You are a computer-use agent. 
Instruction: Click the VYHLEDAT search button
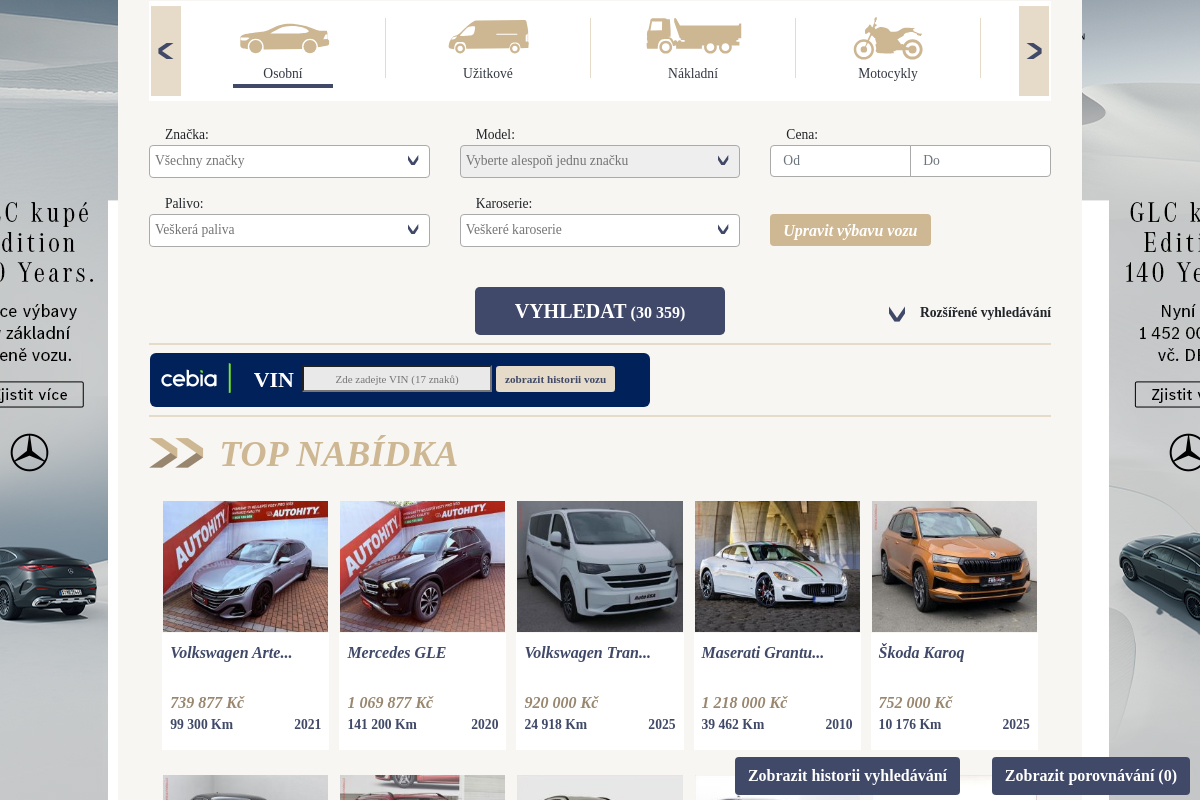tap(600, 311)
